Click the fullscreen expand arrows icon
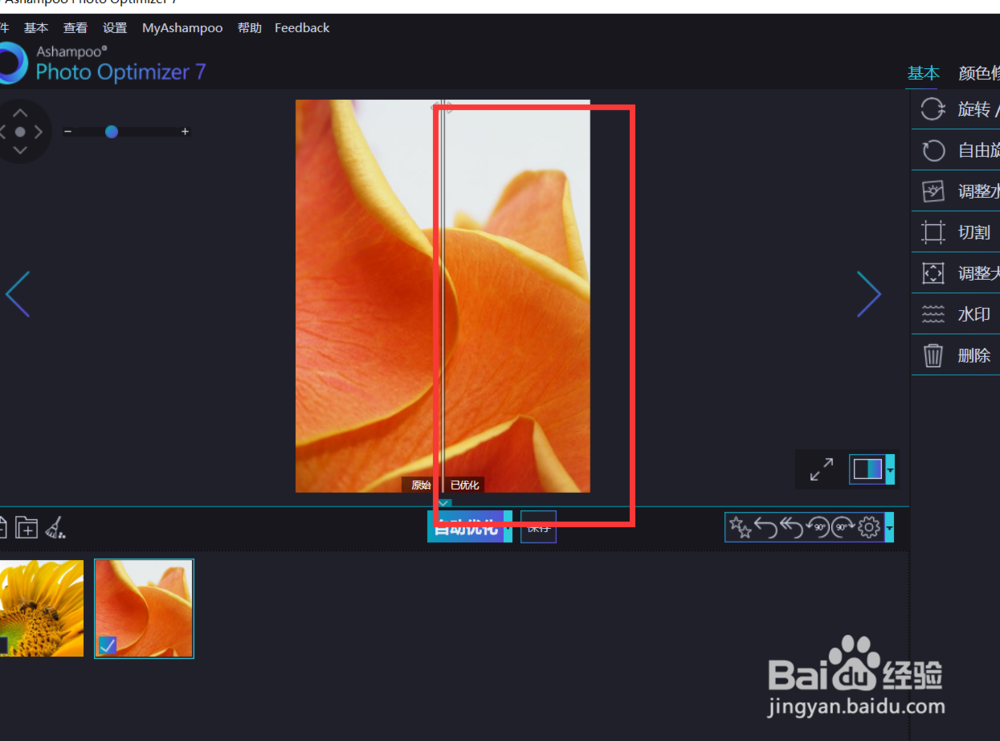 (821, 469)
